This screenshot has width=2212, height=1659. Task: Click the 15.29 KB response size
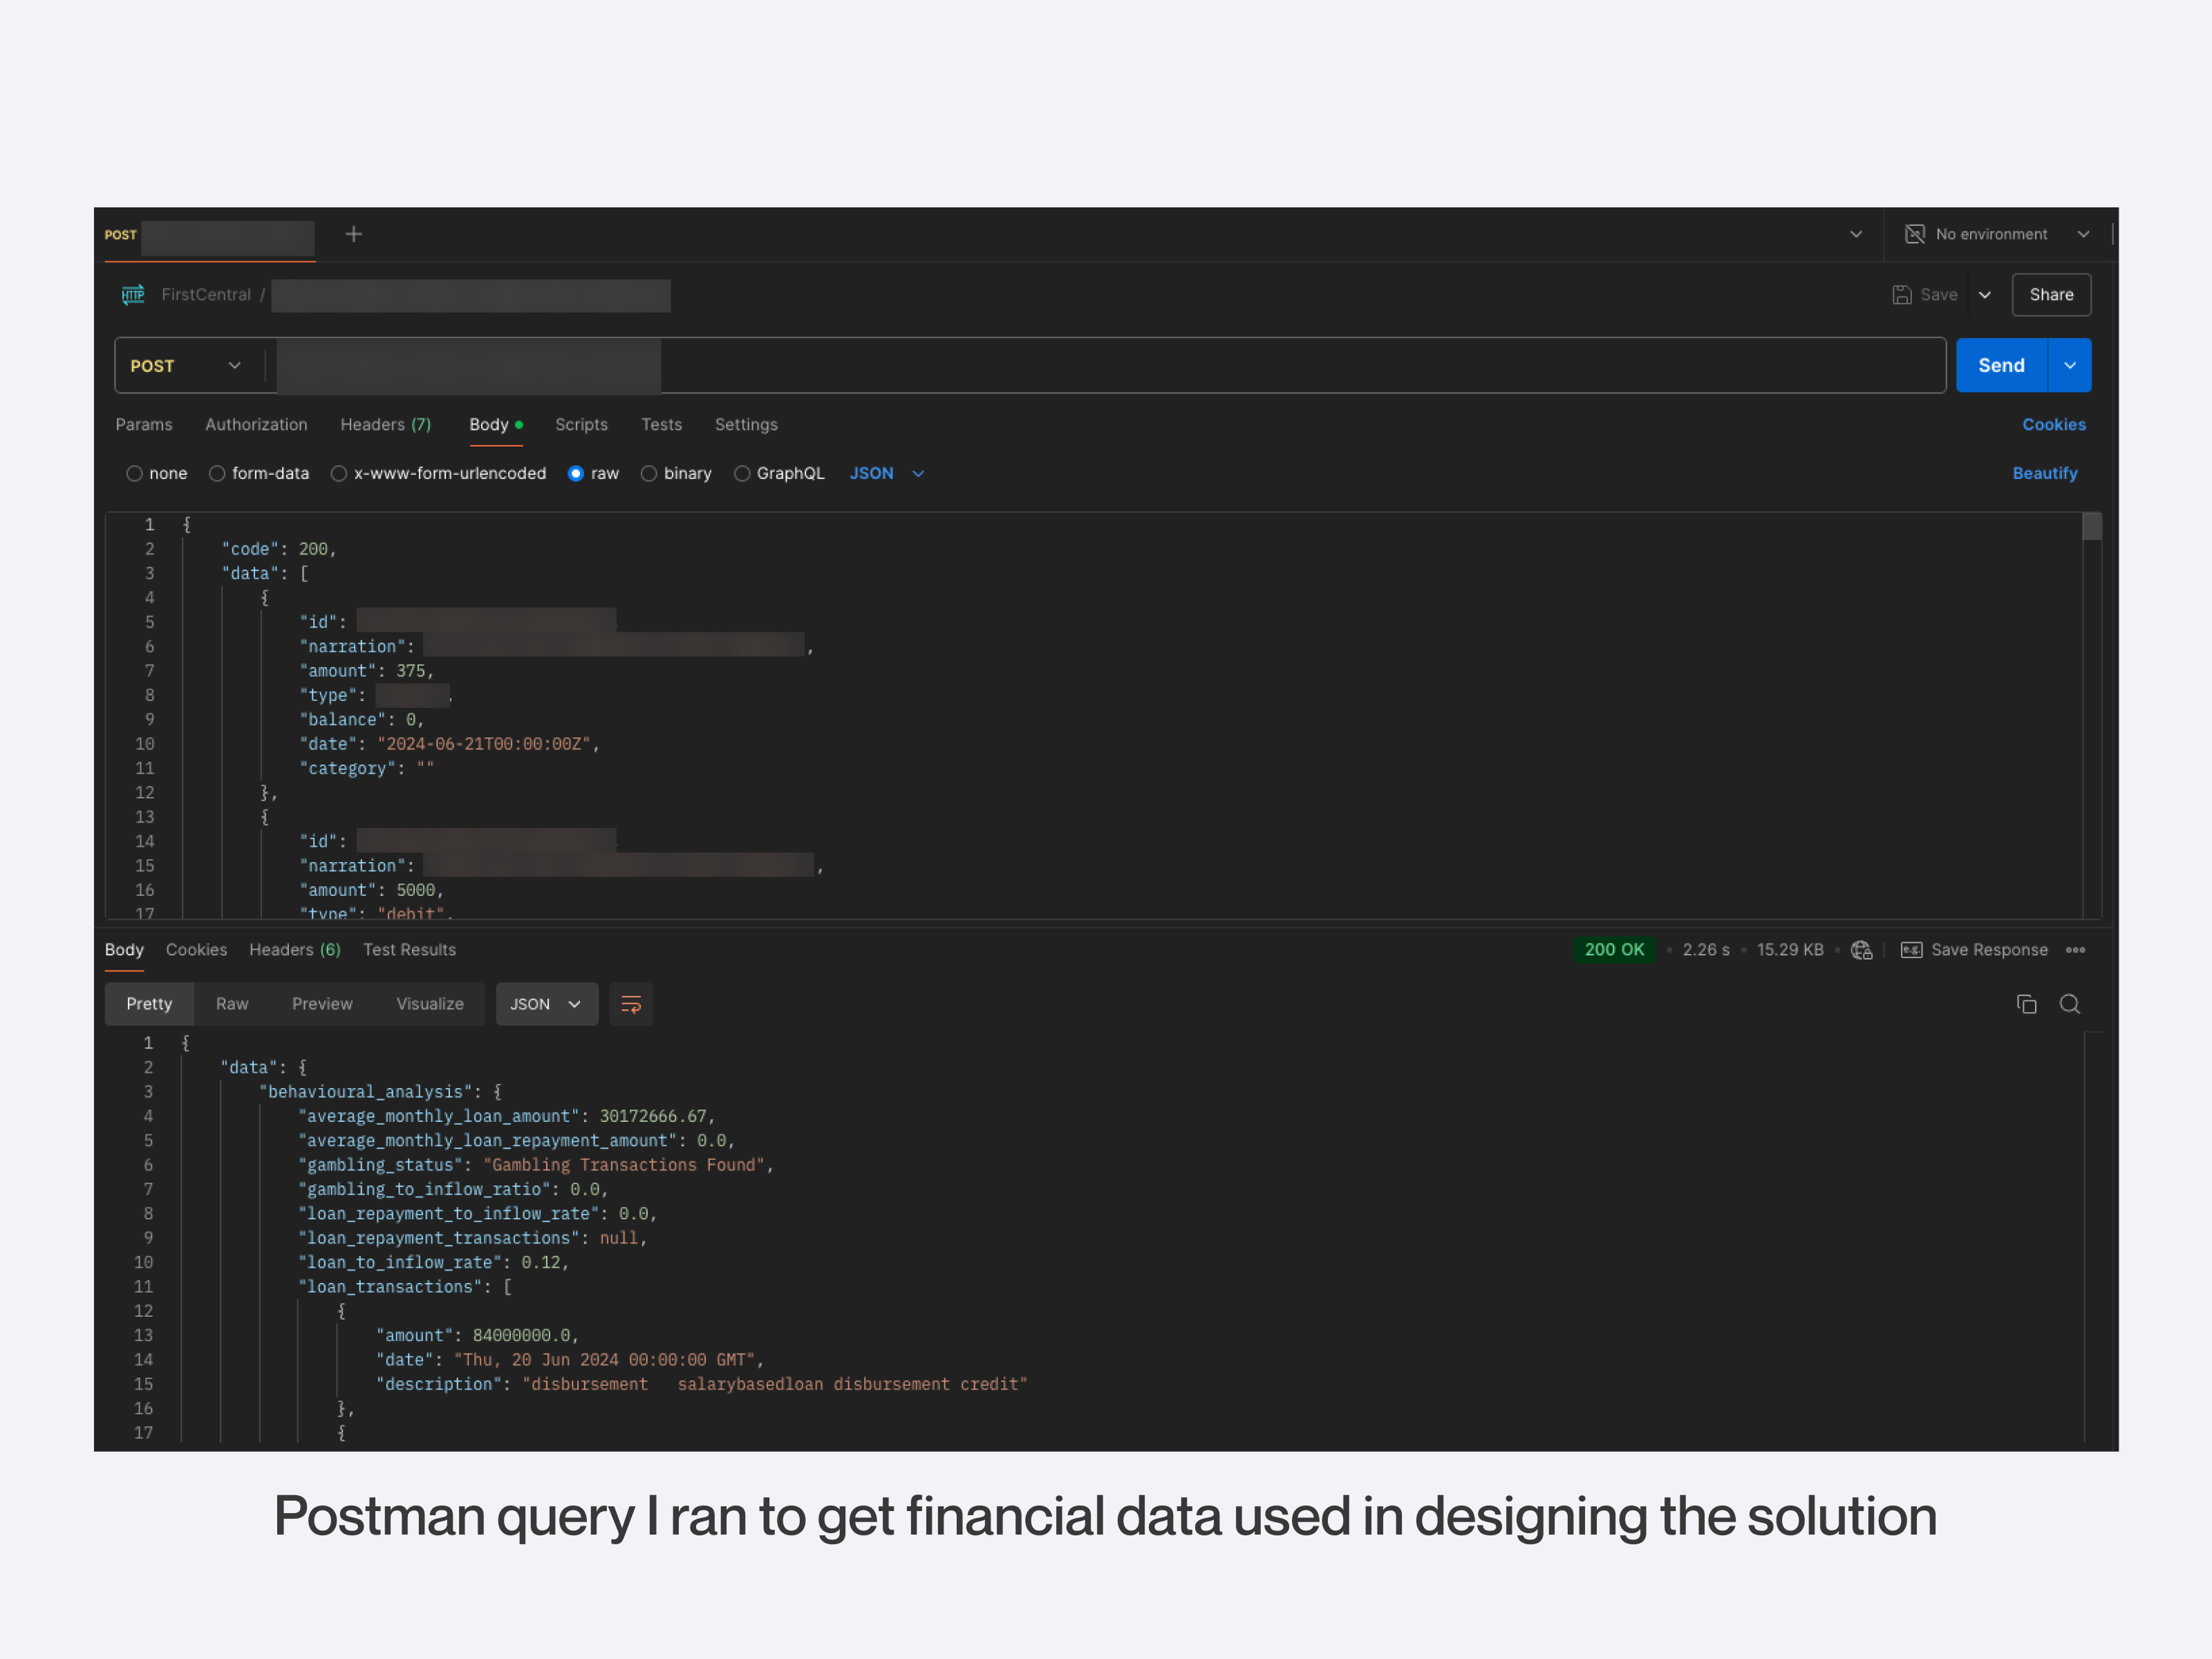coord(1789,950)
